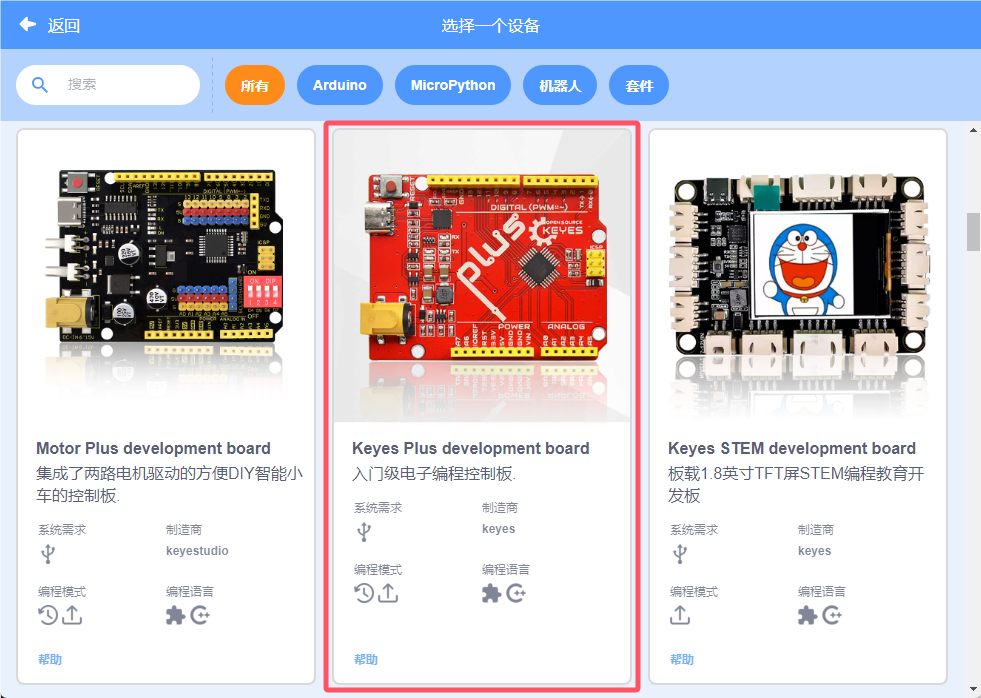Click USB icon on Motor Plus card
981x698 pixels.
click(x=48, y=554)
